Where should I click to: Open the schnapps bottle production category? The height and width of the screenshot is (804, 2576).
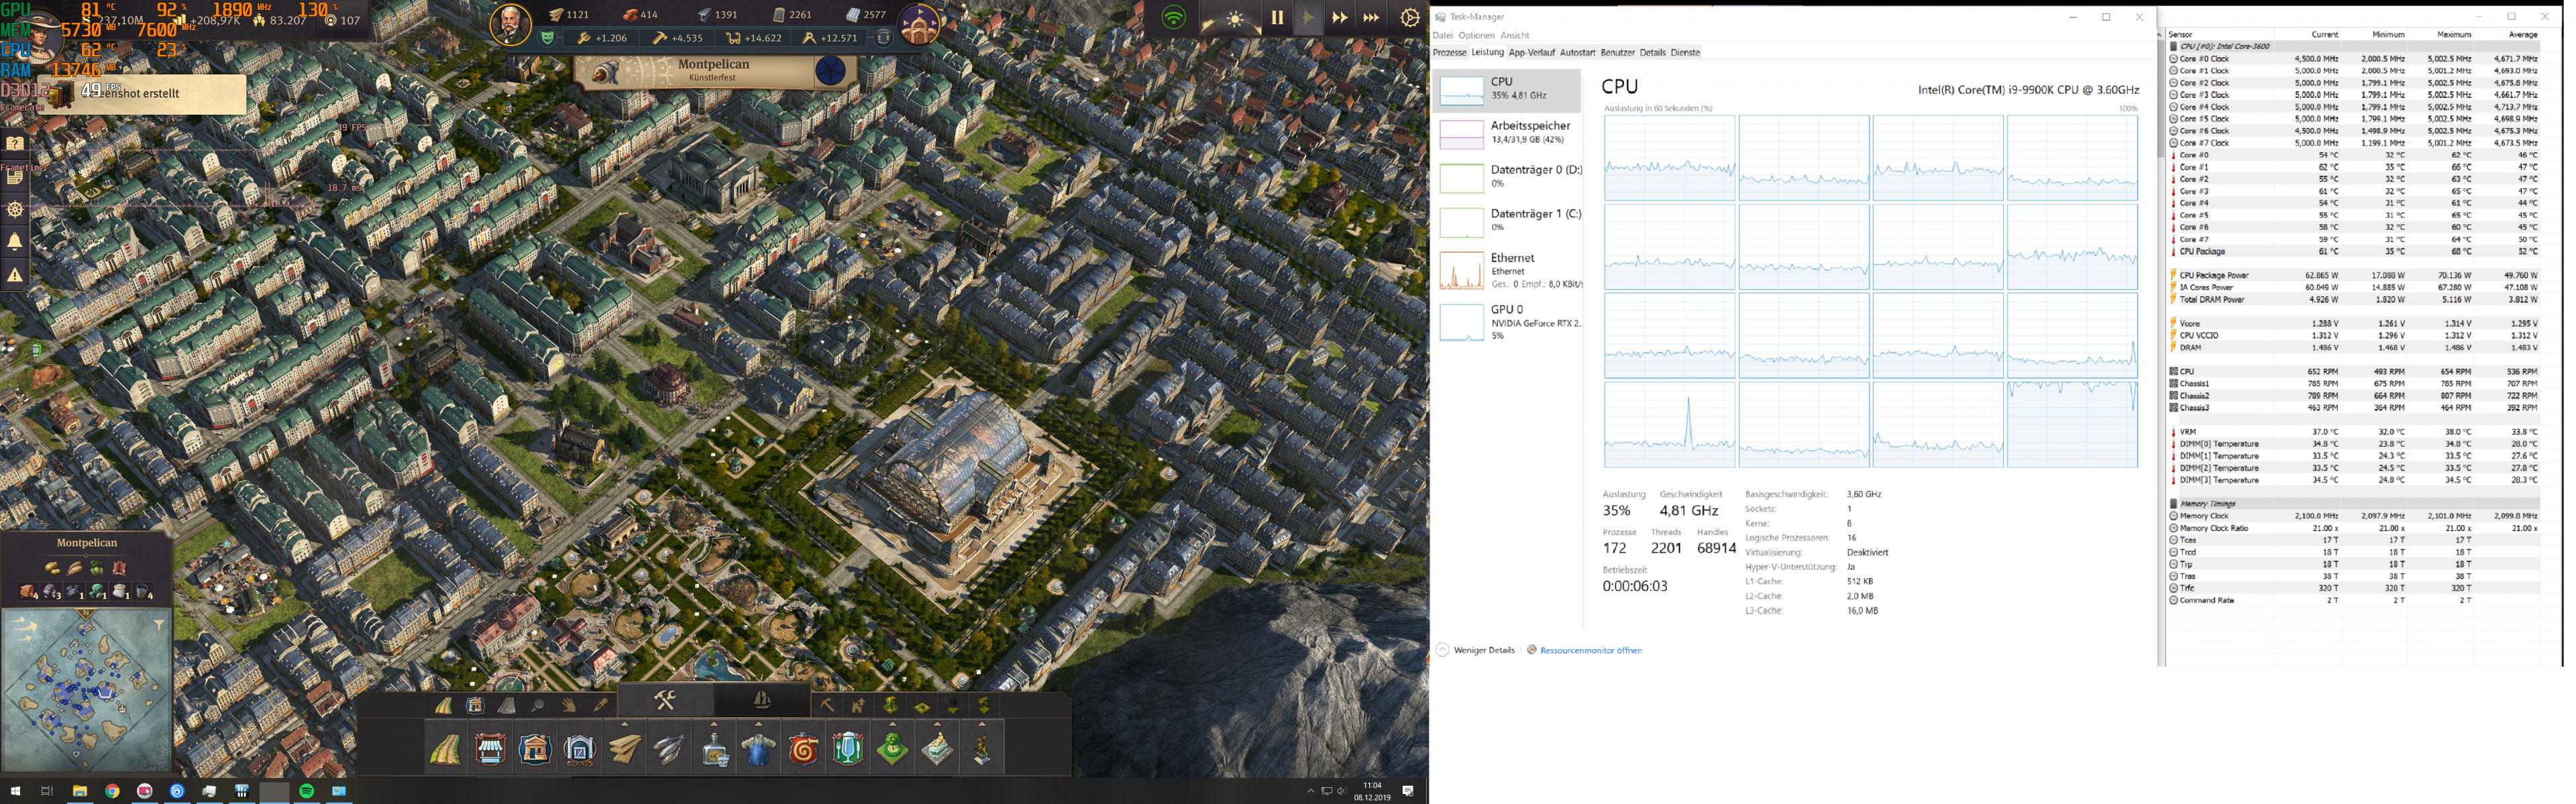714,750
